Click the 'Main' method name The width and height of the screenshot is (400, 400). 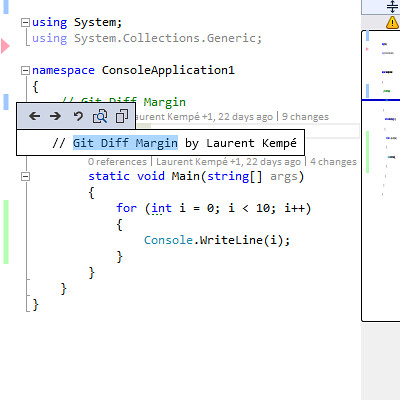click(186, 176)
